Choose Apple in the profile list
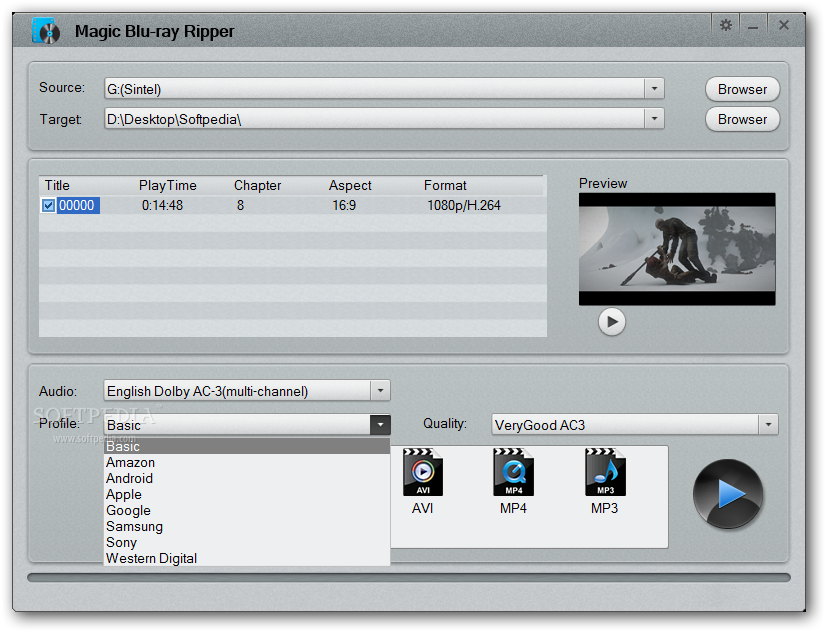826x632 pixels. (247, 494)
